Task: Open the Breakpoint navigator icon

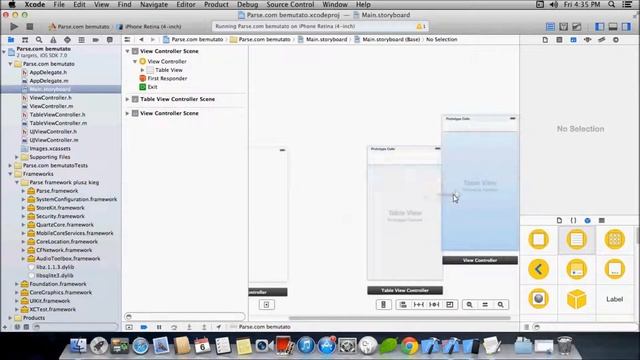Action: pos(96,40)
